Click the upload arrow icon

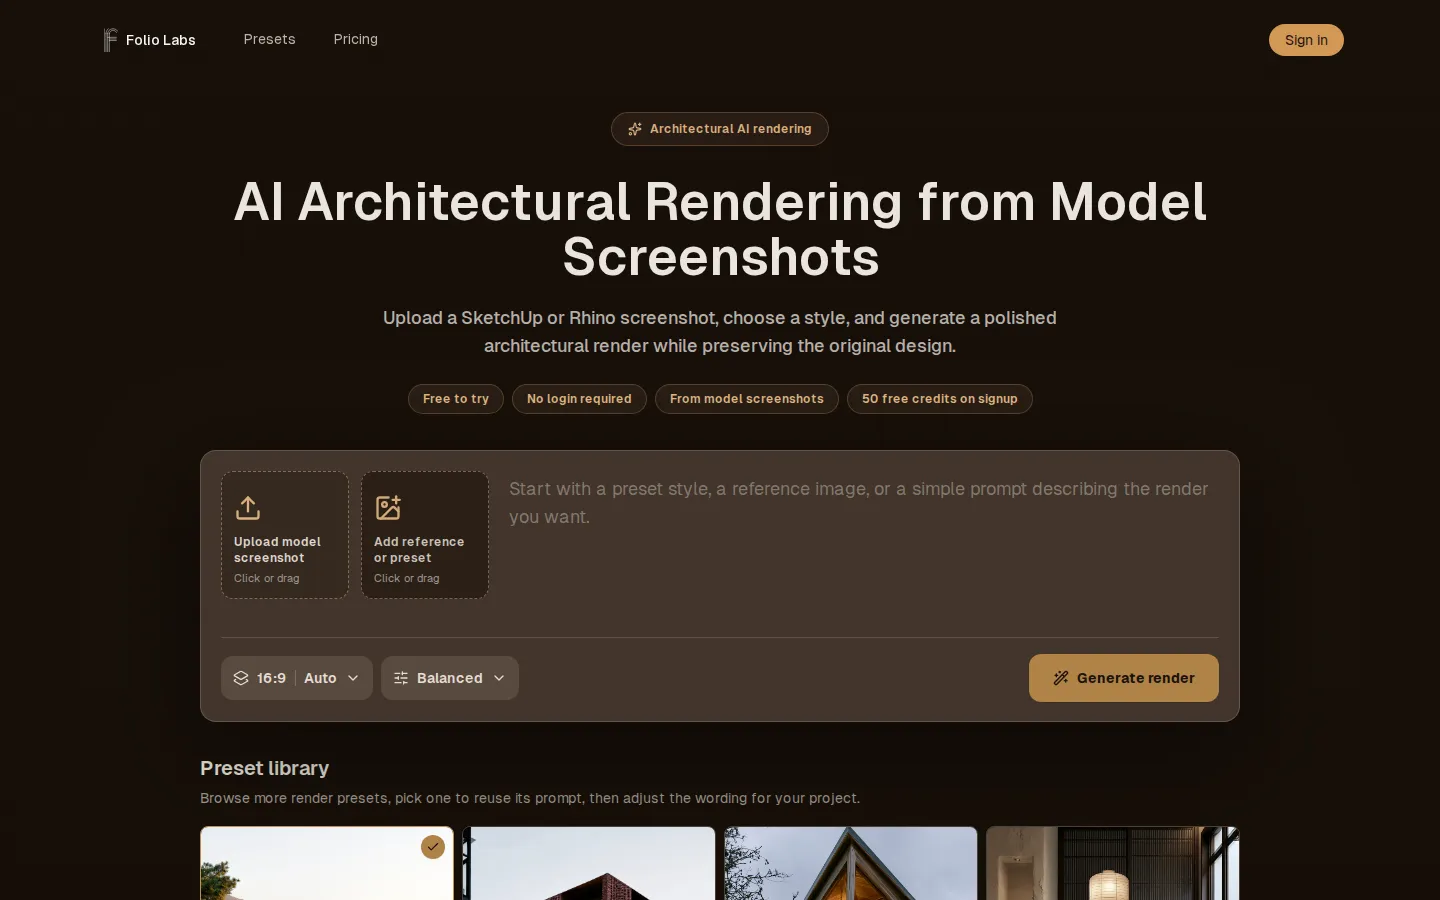[248, 508]
